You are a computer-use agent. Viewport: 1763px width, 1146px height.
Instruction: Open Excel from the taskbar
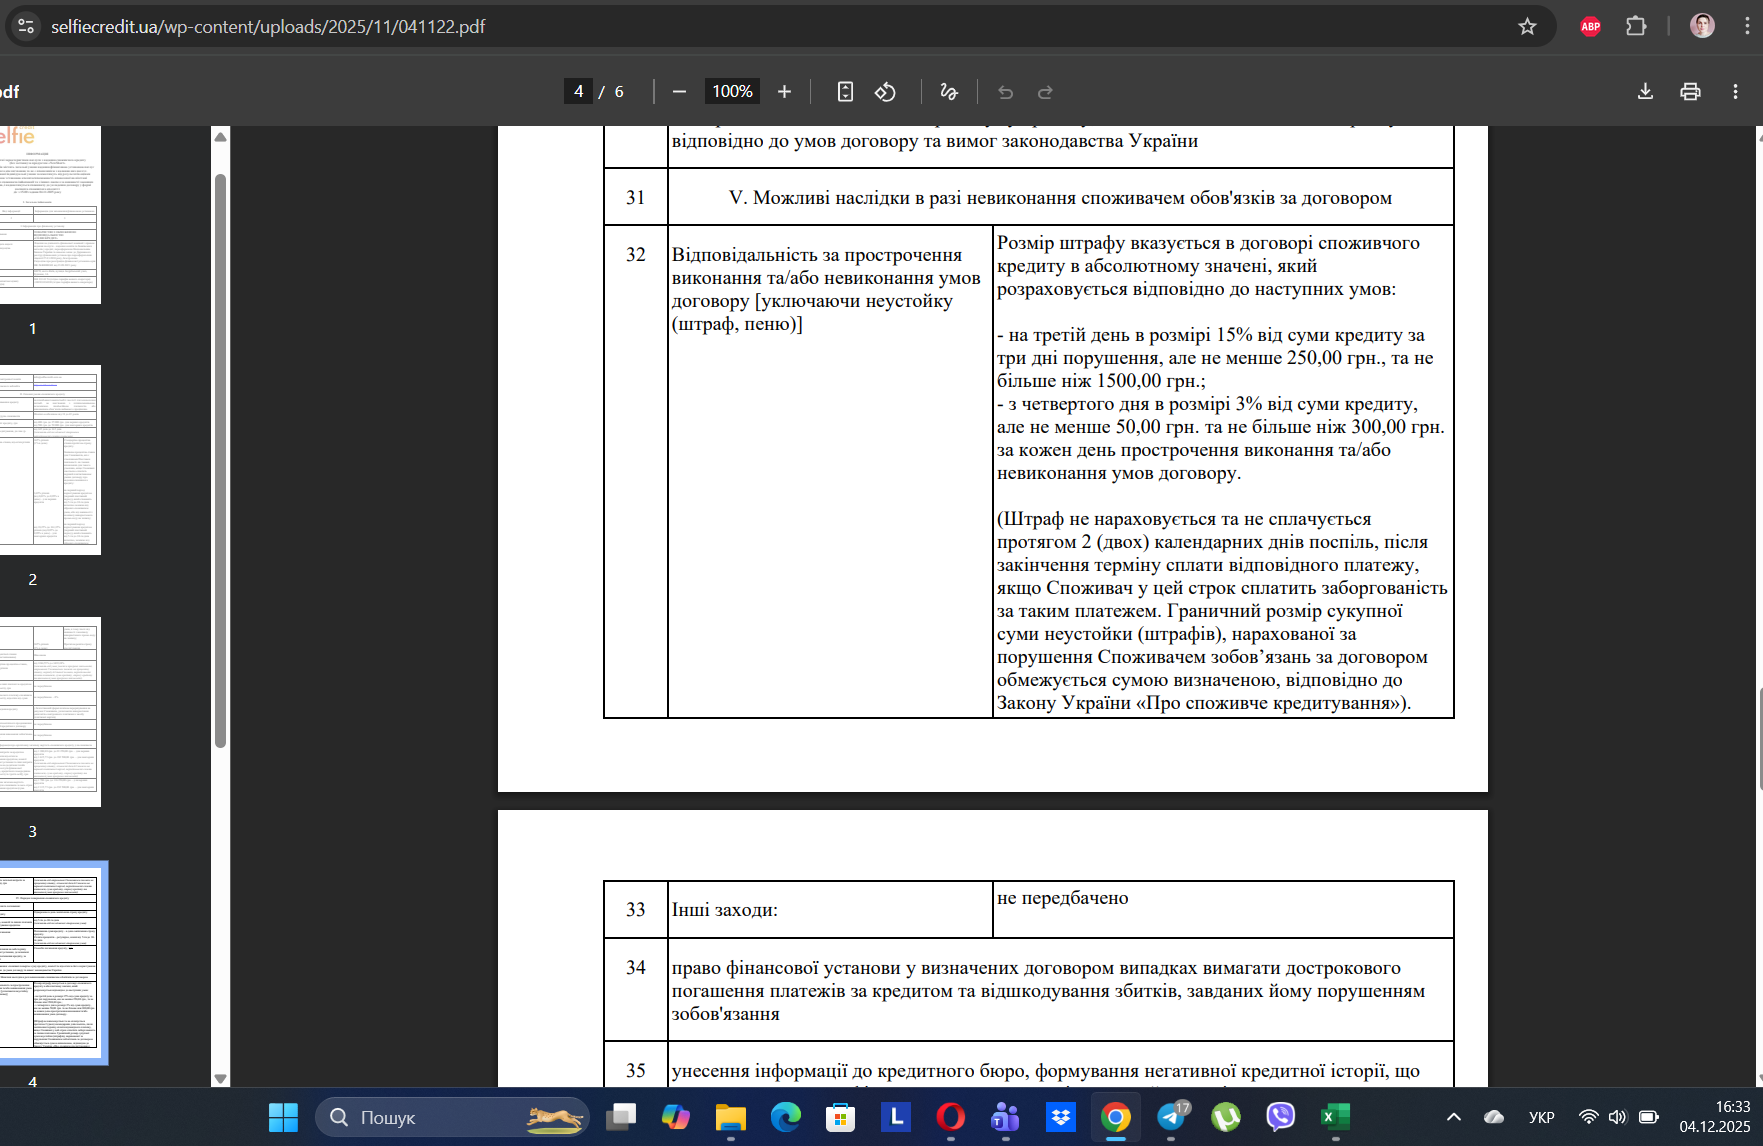(x=1336, y=1117)
